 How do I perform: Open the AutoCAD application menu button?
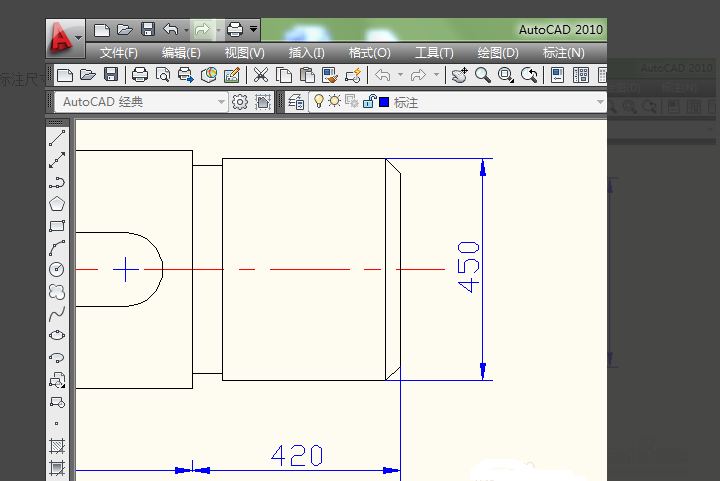65,39
